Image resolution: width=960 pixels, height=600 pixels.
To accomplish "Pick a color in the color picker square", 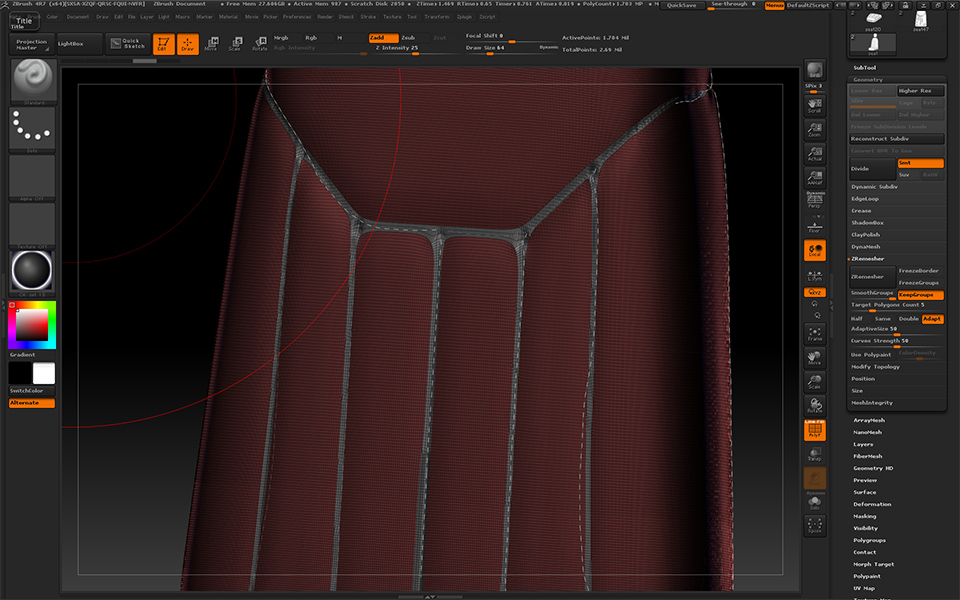I will (32, 324).
